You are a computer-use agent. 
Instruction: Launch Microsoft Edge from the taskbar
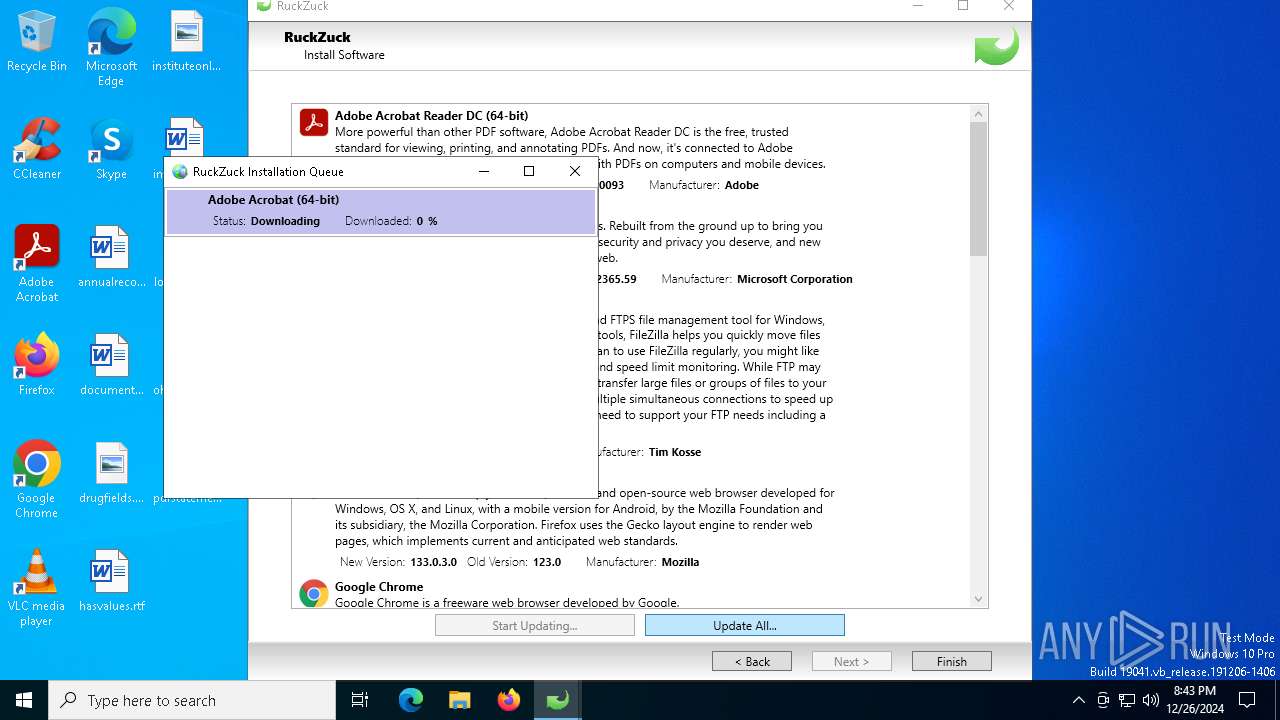410,700
